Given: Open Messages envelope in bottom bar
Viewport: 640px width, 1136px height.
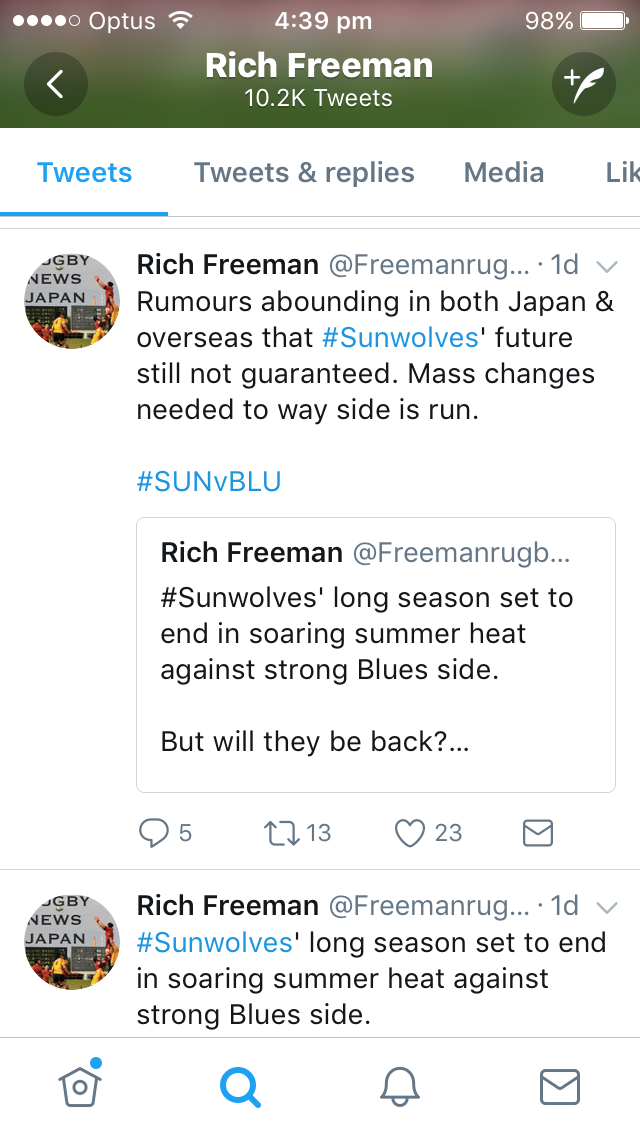Looking at the screenshot, I should pos(560,1086).
